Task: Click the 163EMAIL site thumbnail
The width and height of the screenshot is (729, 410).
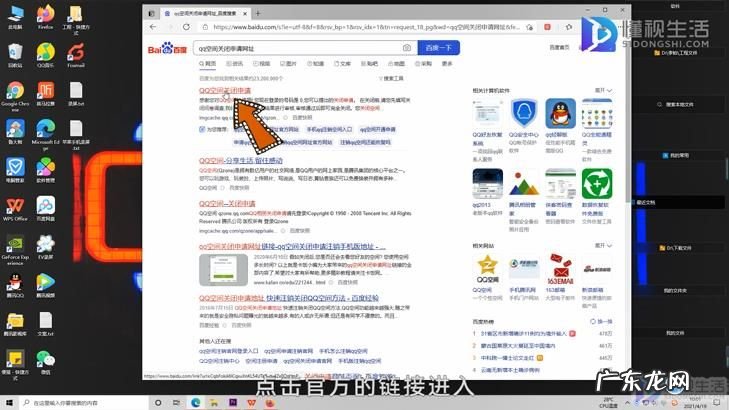Action: tap(560, 269)
